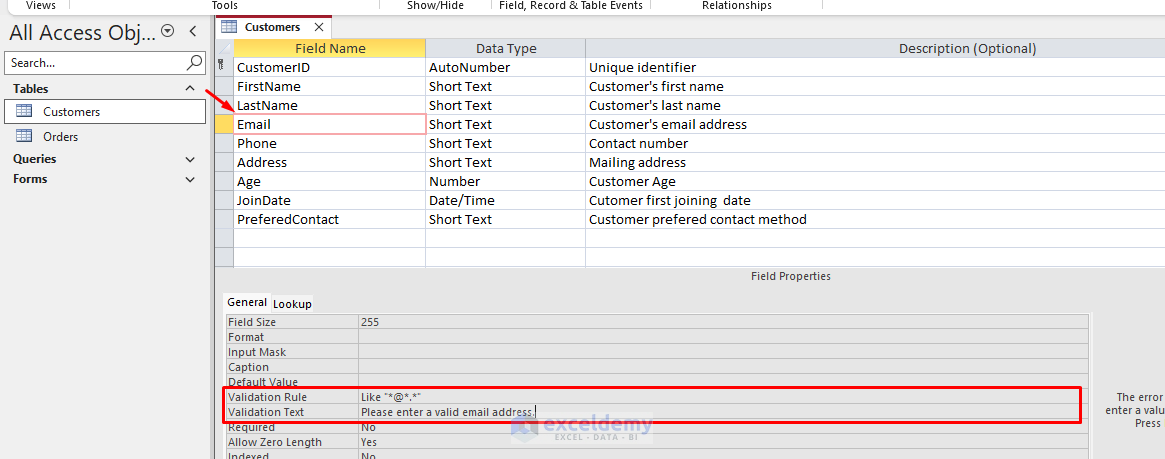Screen dimensions: 1165x459
Task: Click the Indexed property value
Action: 723,455
